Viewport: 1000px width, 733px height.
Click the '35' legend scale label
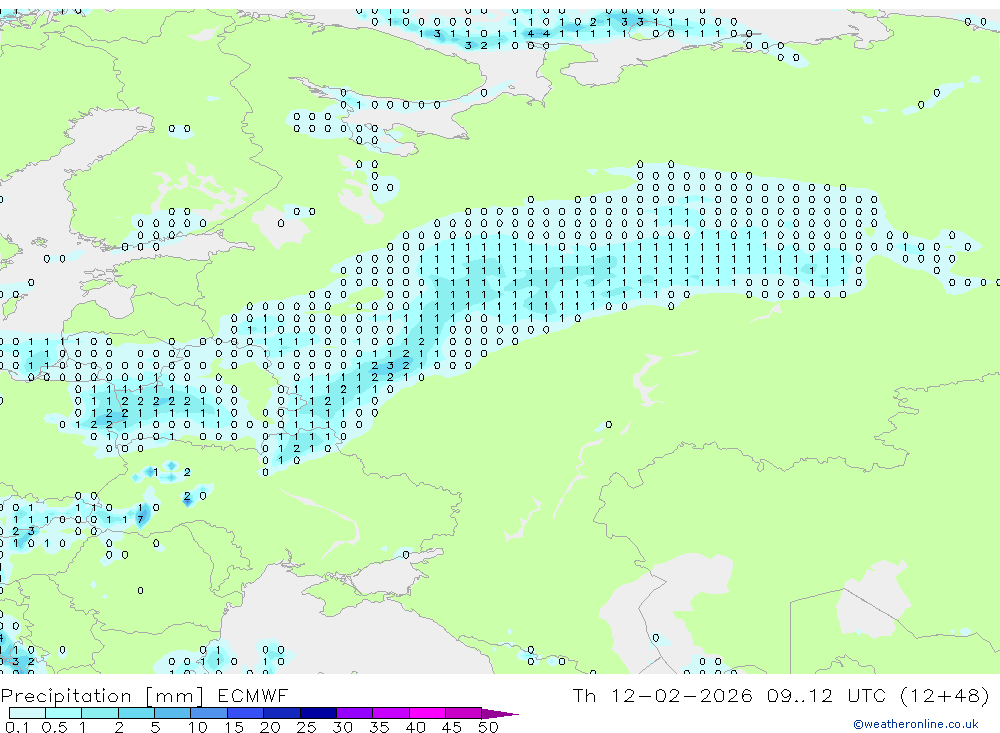[x=379, y=727]
